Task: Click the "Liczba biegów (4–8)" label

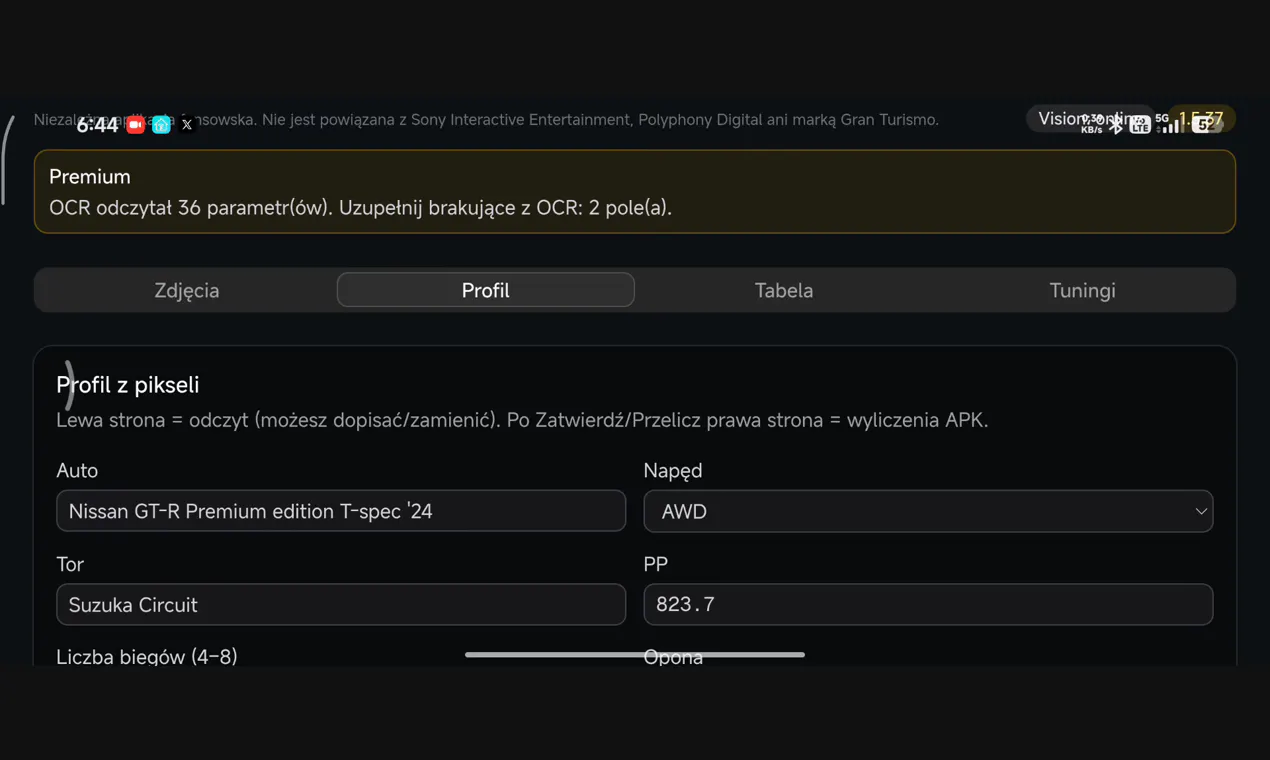Action: [147, 657]
